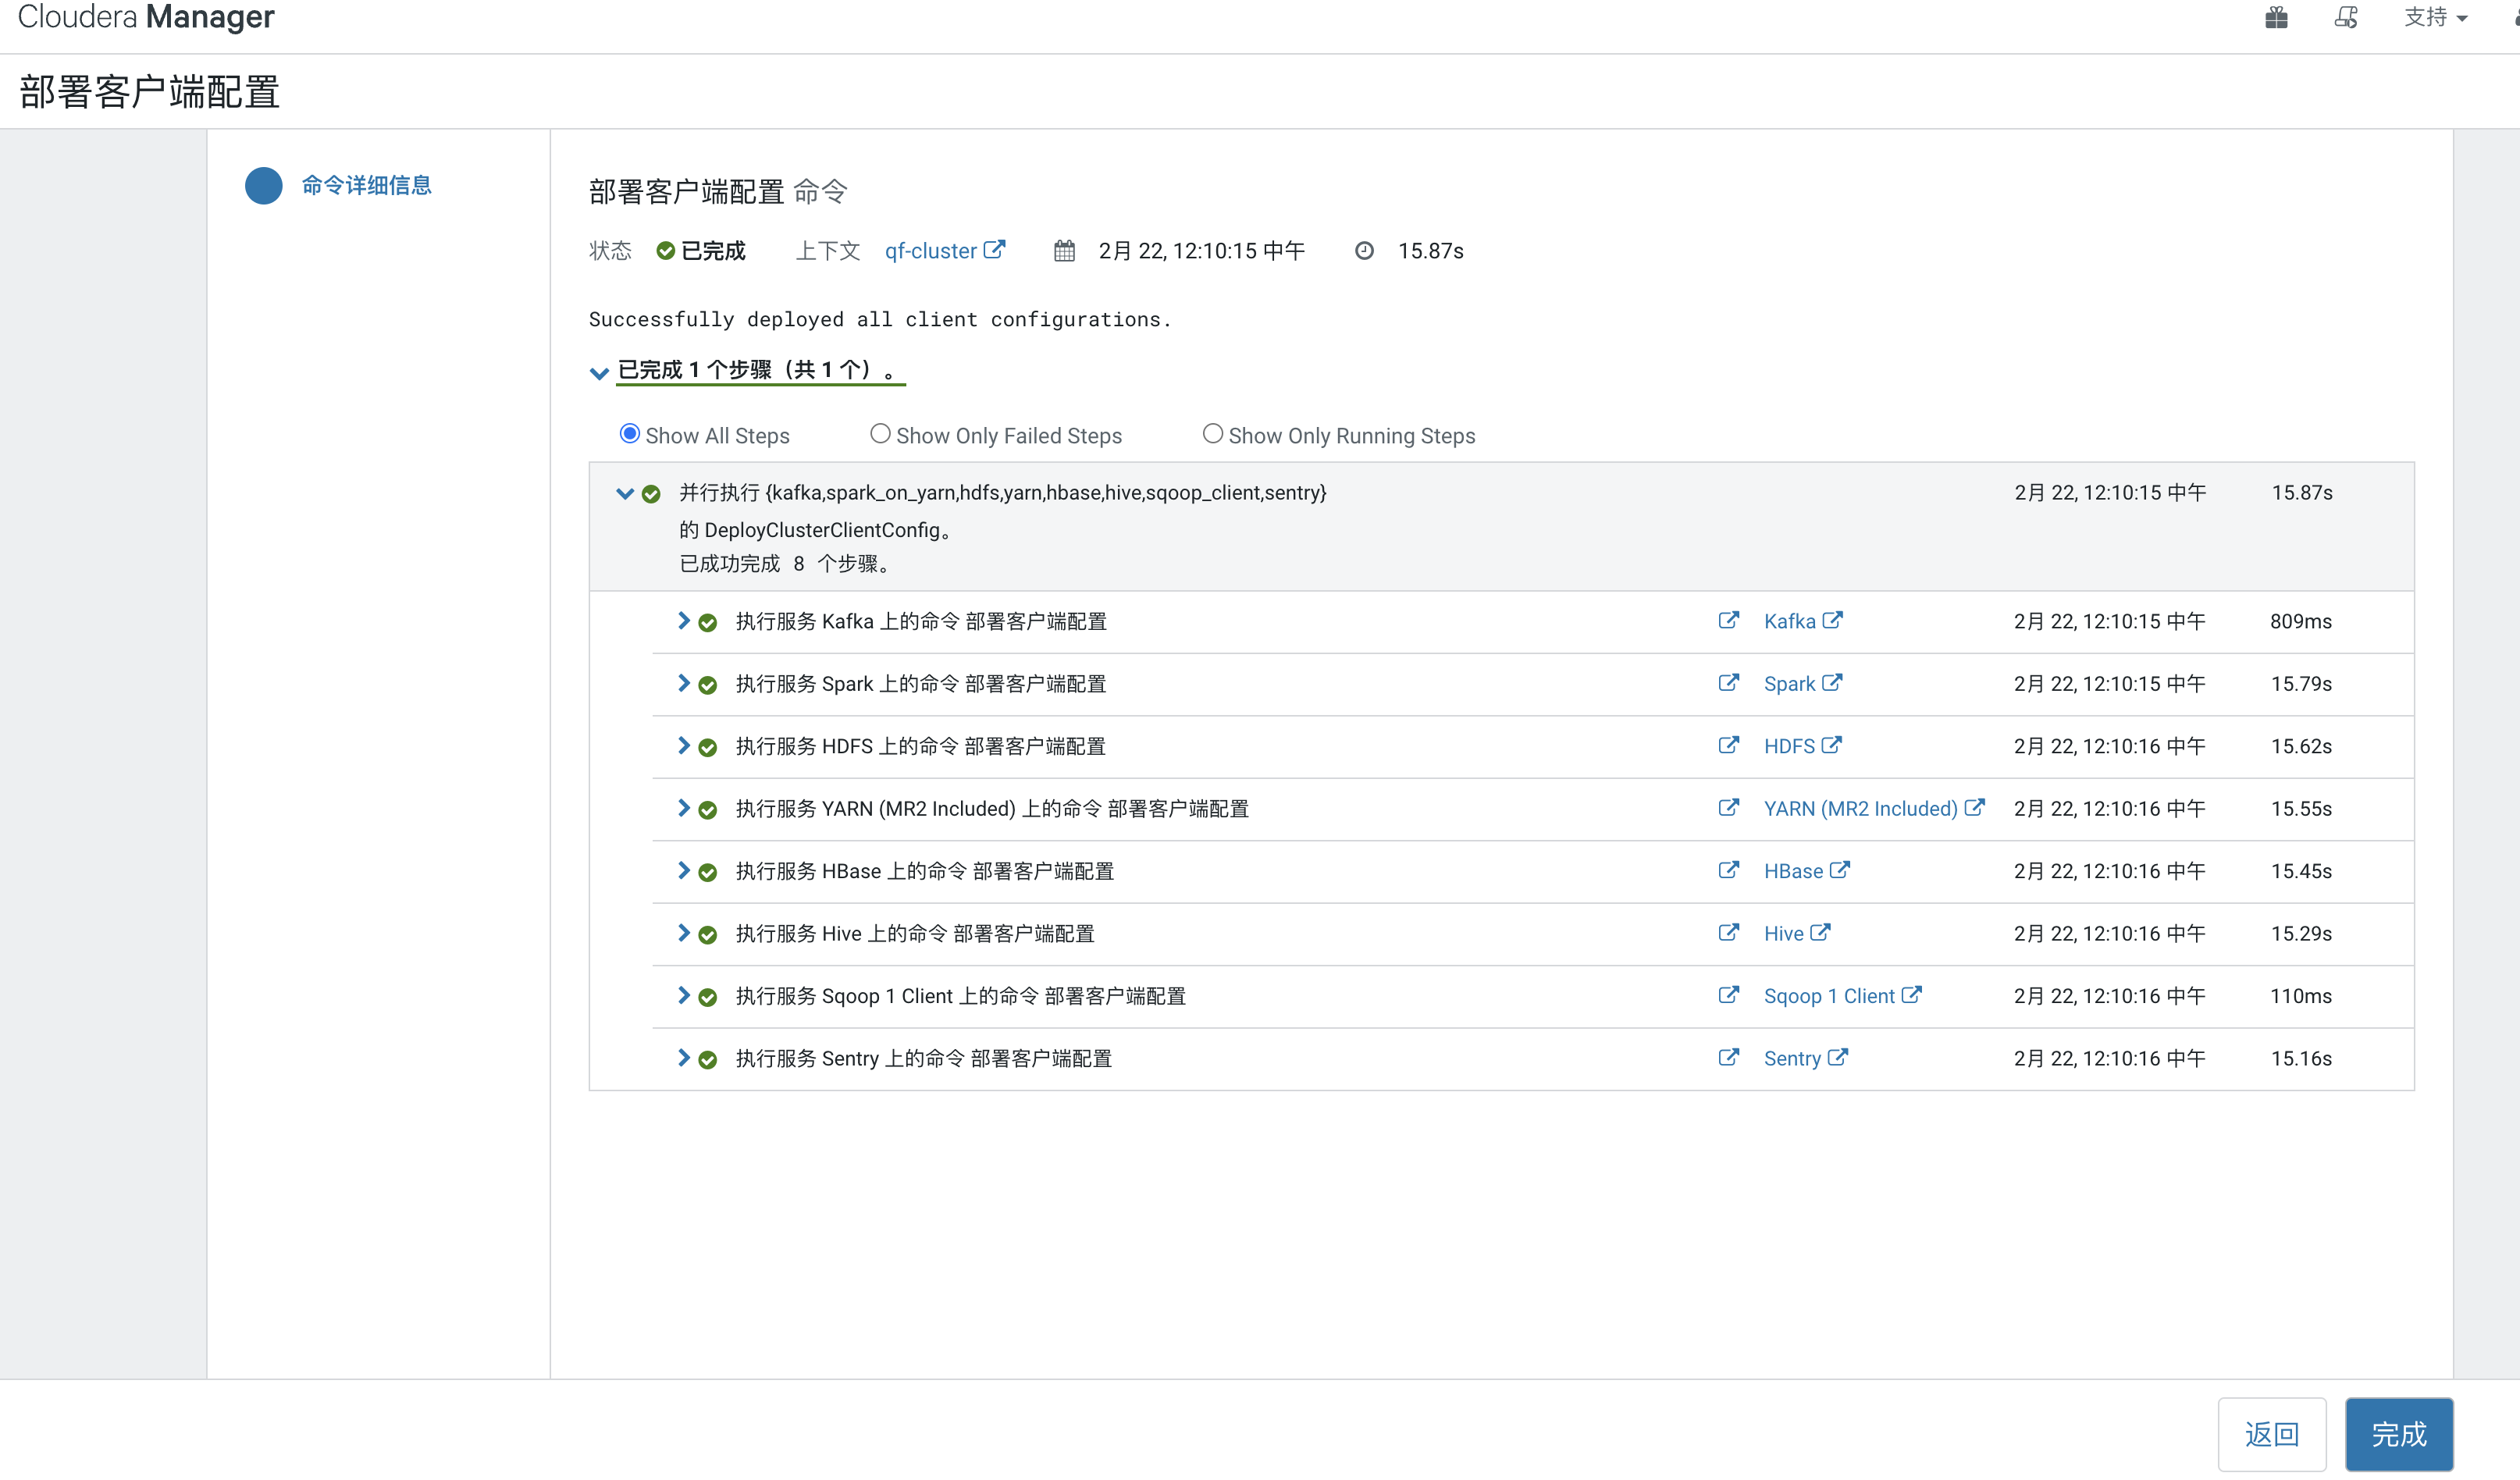Select Show All Steps radio button
The width and height of the screenshot is (2520, 1480).
(629, 434)
